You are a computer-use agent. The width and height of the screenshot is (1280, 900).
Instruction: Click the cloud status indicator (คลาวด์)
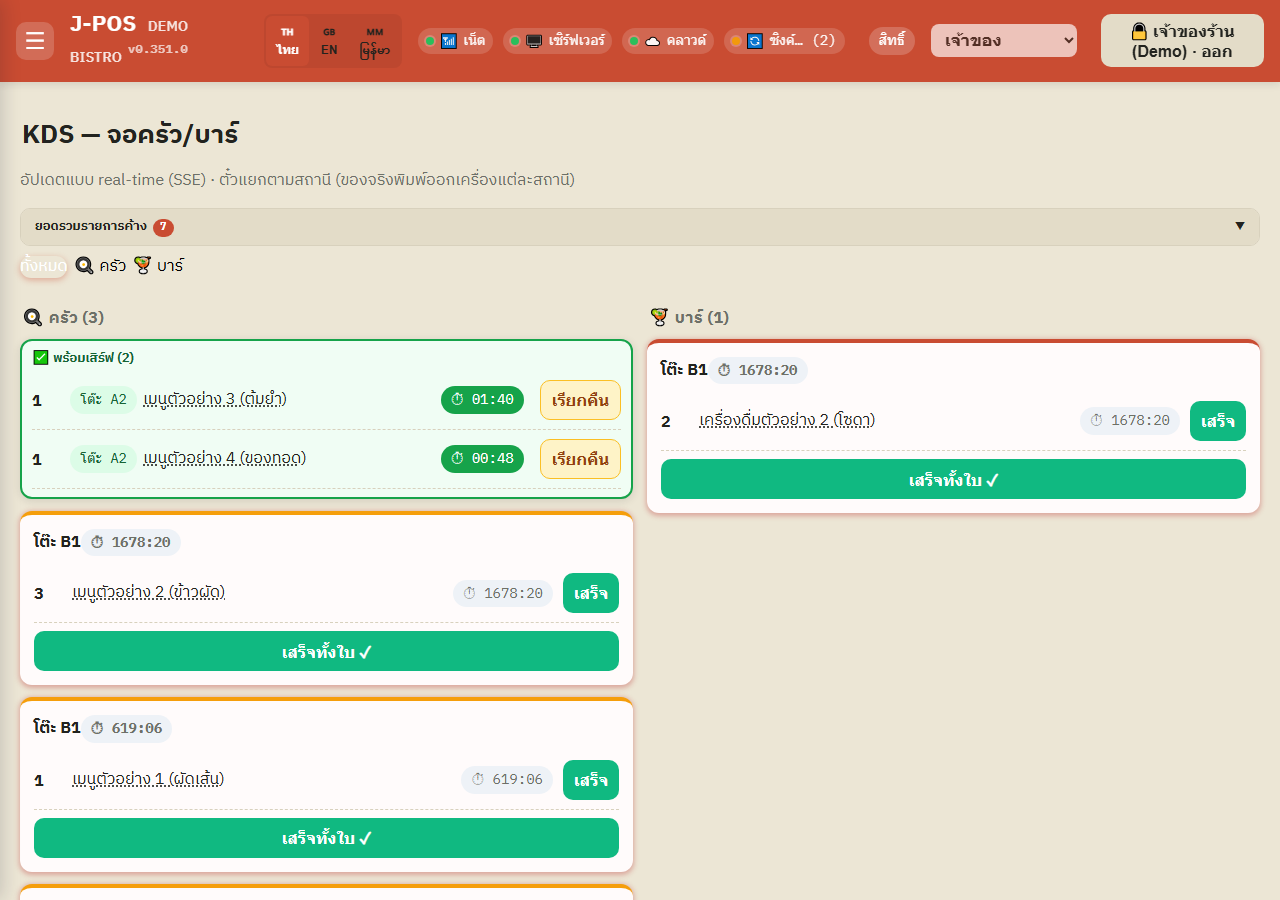pos(668,41)
